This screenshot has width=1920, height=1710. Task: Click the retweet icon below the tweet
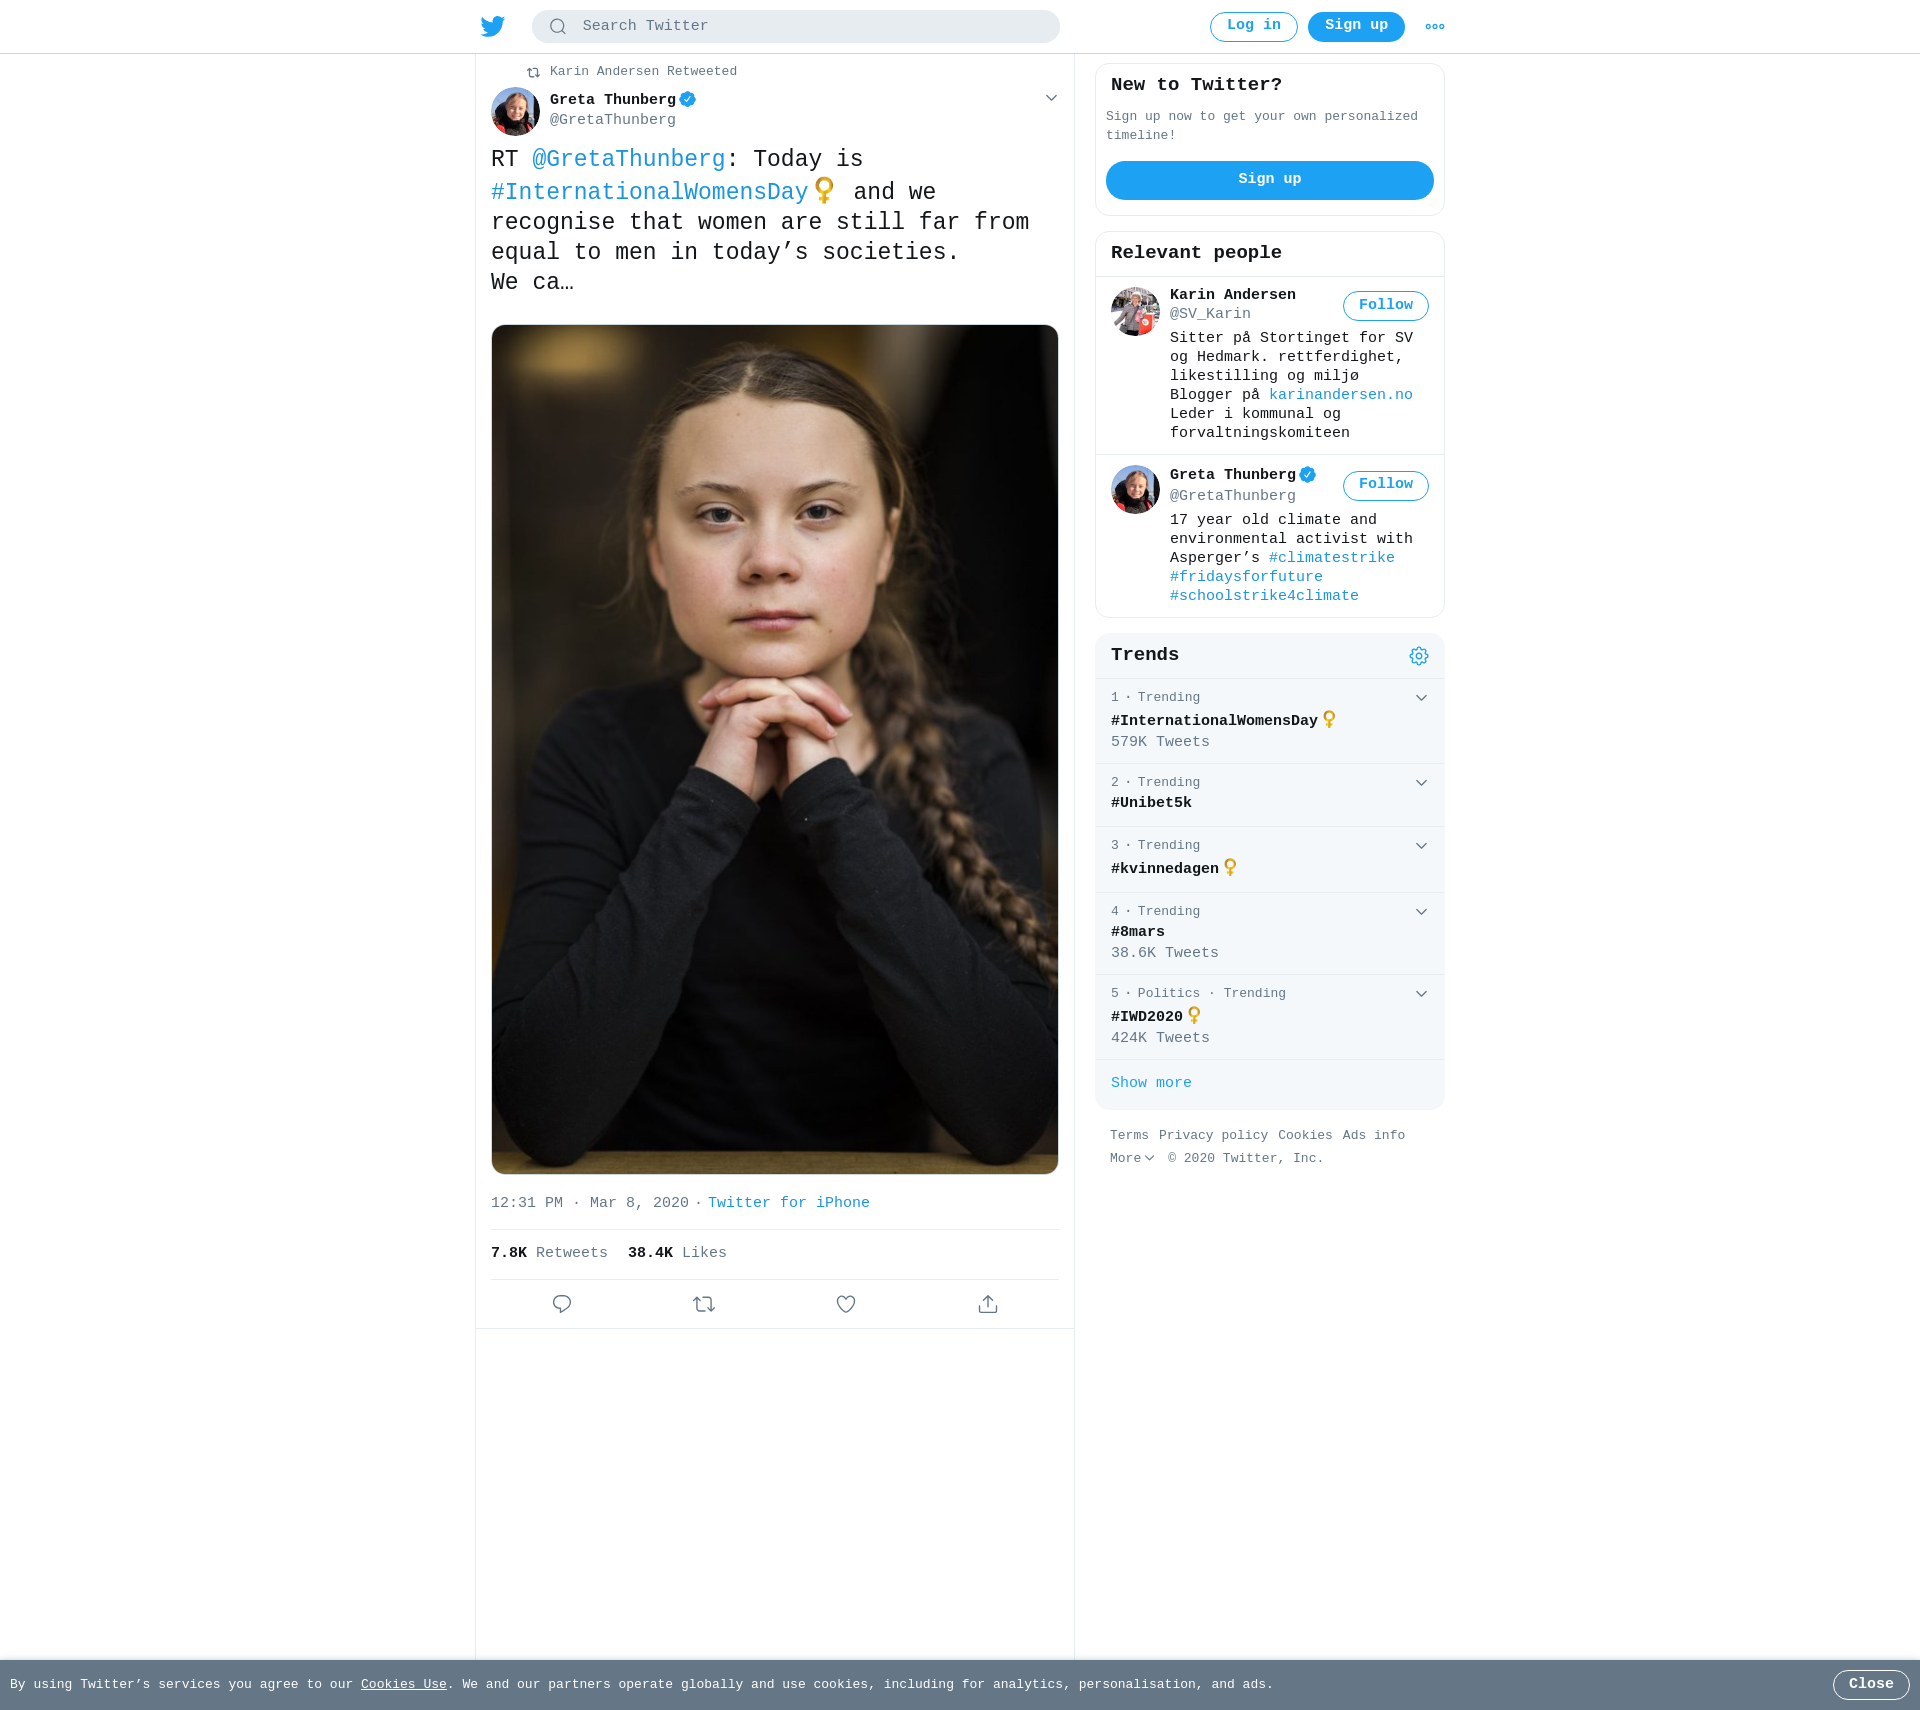pos(704,1304)
